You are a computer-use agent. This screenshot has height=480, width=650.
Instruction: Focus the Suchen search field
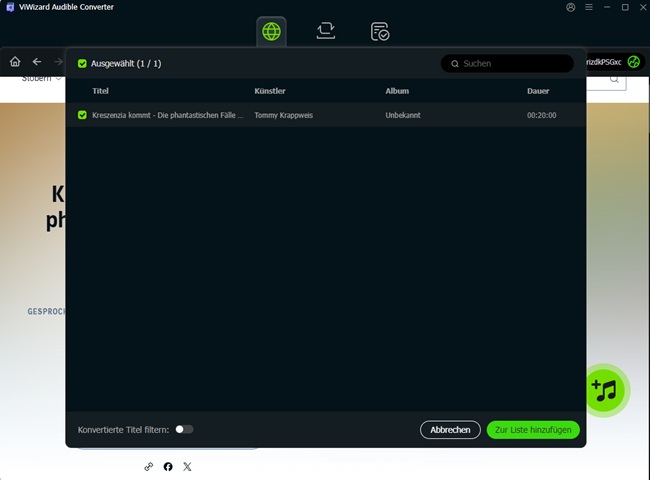[x=507, y=64]
